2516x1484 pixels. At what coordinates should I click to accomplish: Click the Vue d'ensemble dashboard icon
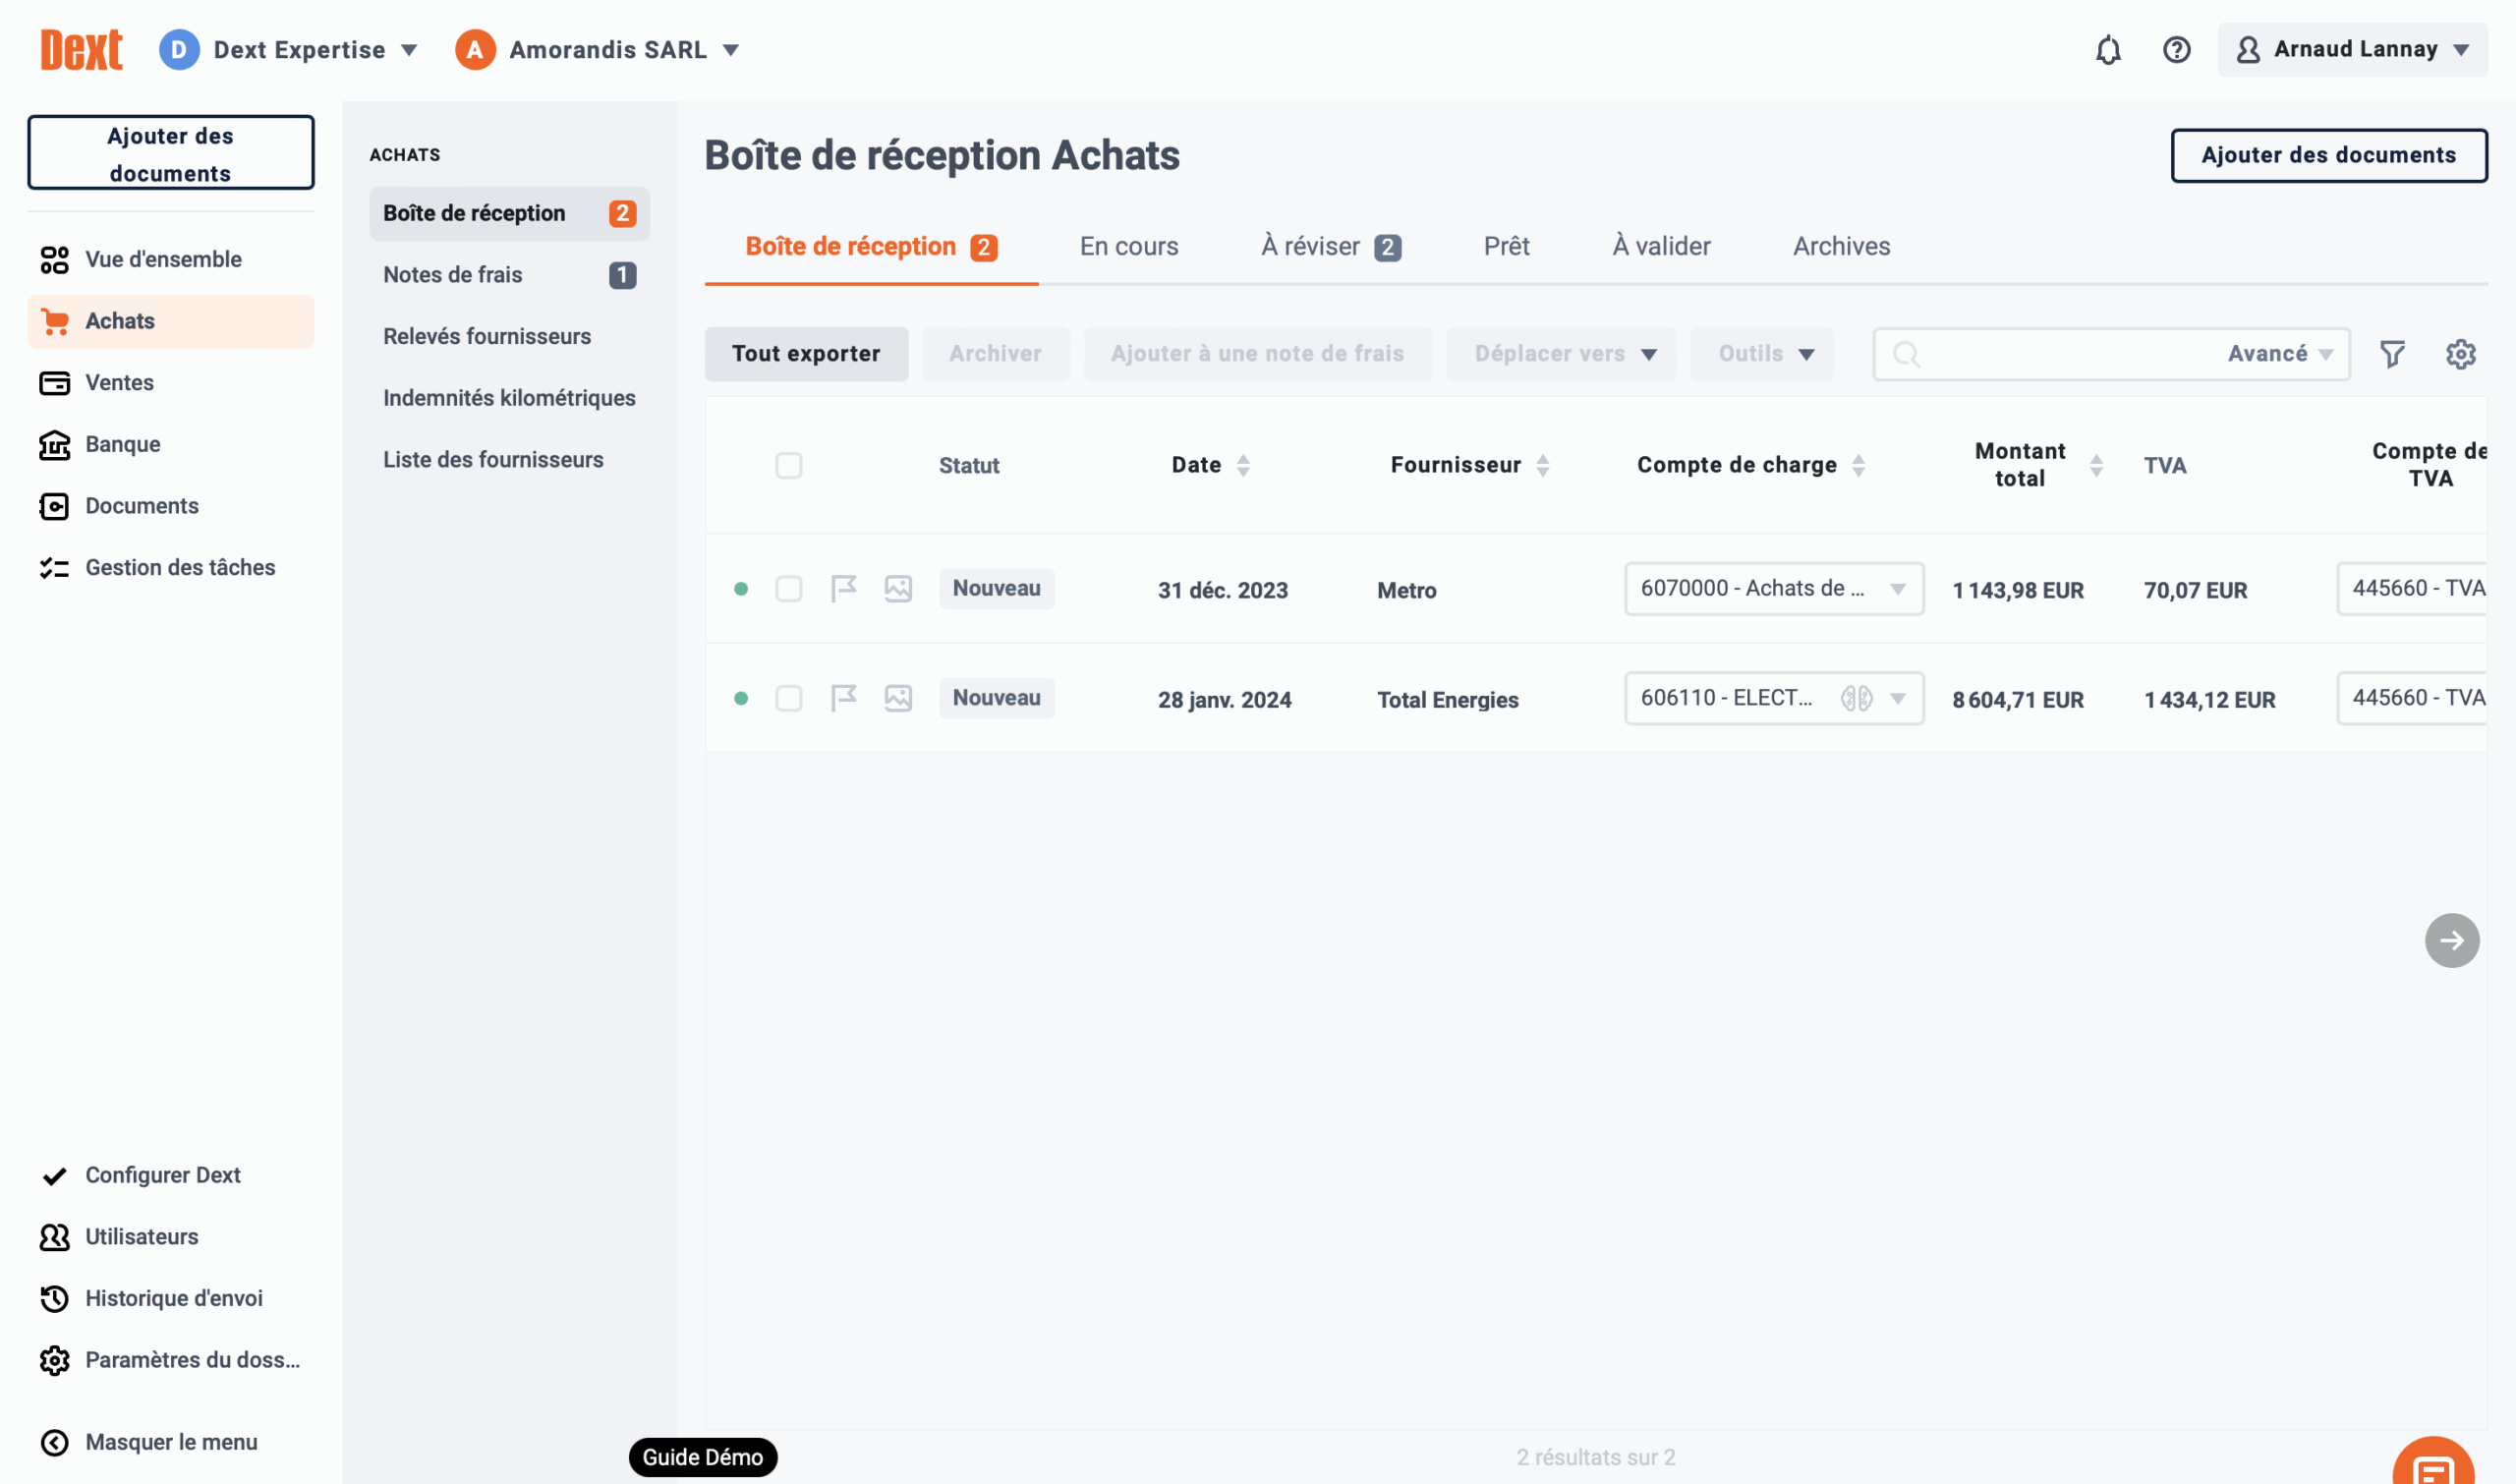(x=54, y=260)
